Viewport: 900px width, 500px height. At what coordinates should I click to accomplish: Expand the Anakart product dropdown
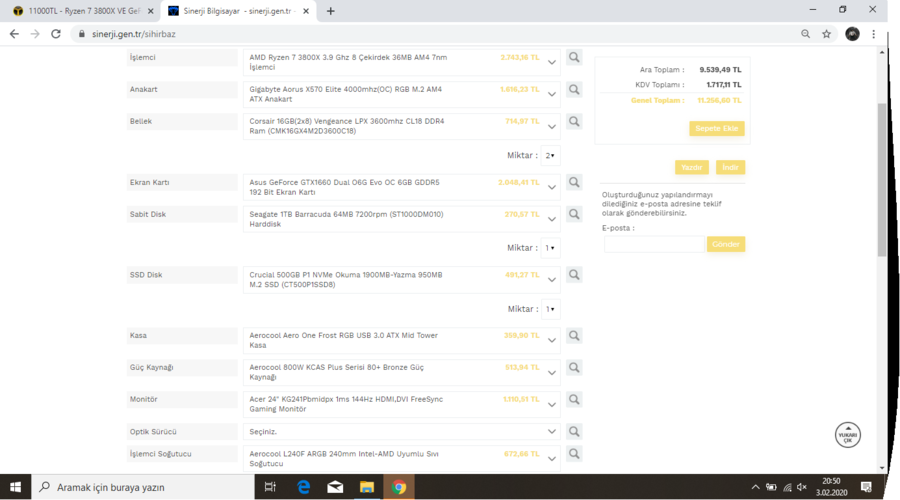[552, 94]
